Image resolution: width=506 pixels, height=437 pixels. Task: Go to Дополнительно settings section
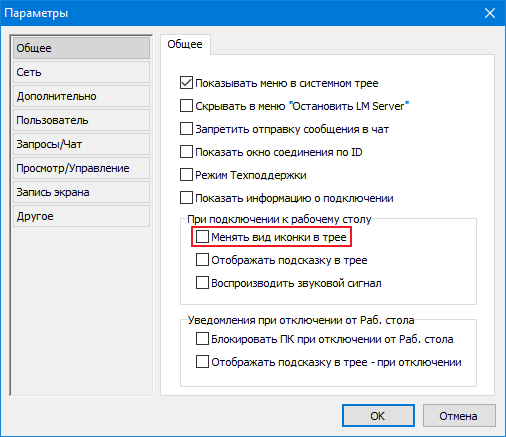tap(81, 96)
